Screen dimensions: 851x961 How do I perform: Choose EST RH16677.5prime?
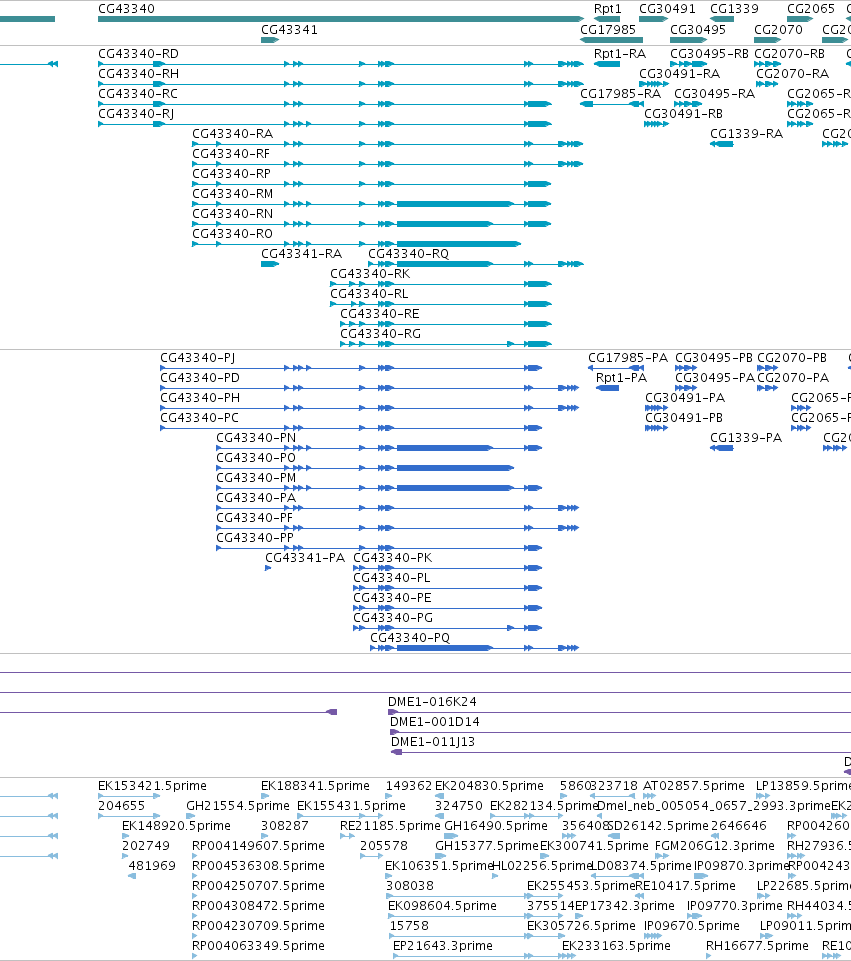(757, 946)
